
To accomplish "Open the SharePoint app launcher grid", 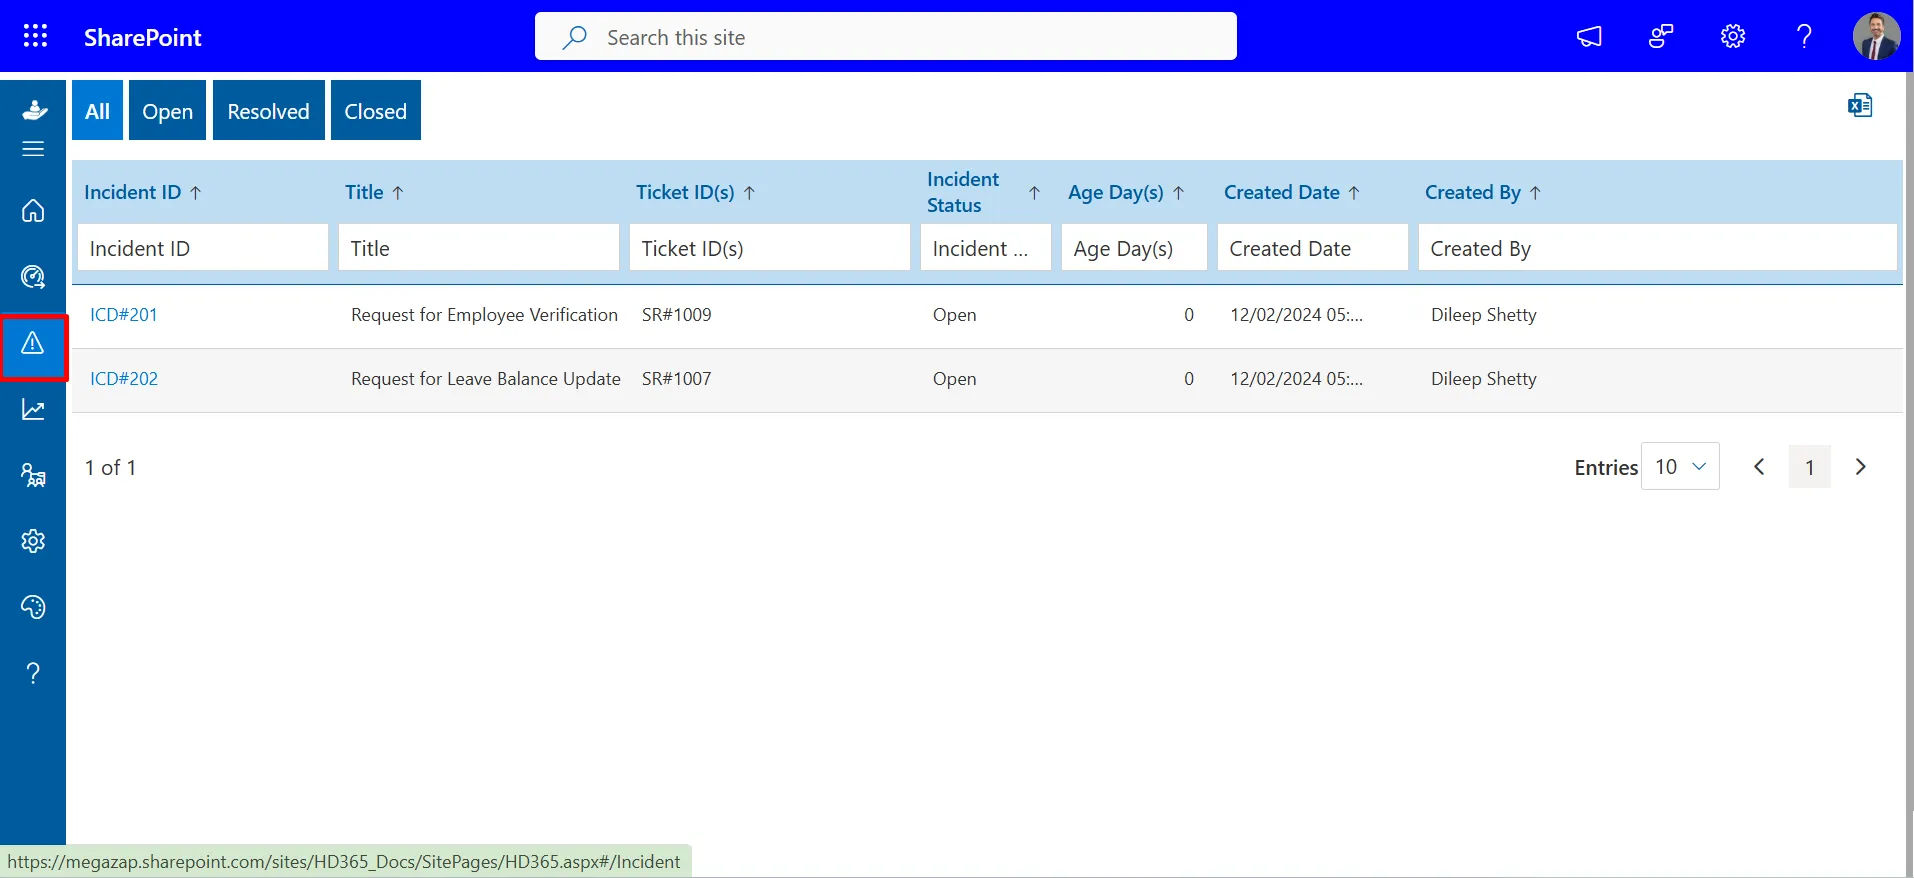I will (35, 36).
